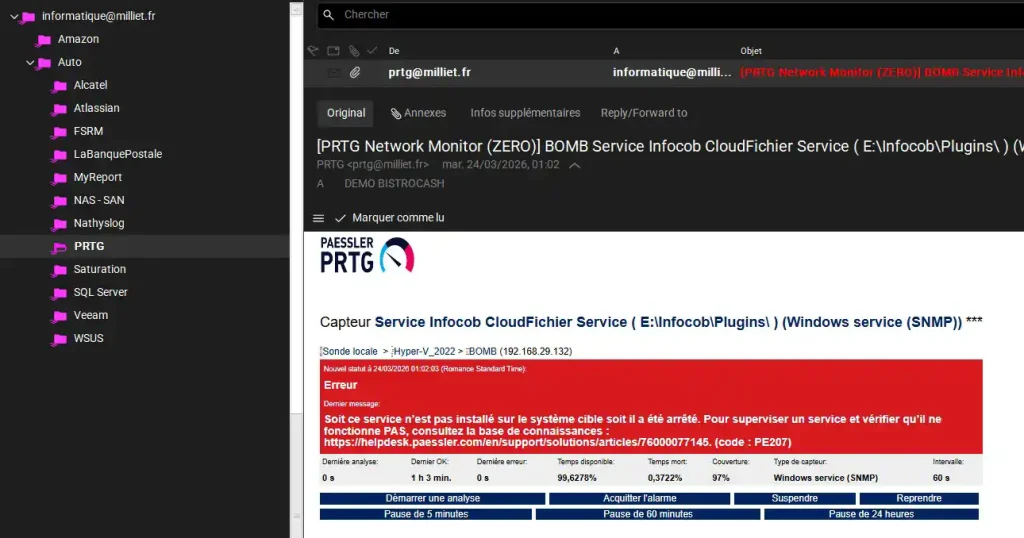
Task: Click the Acquitter l'alarme button
Action: (x=639, y=498)
